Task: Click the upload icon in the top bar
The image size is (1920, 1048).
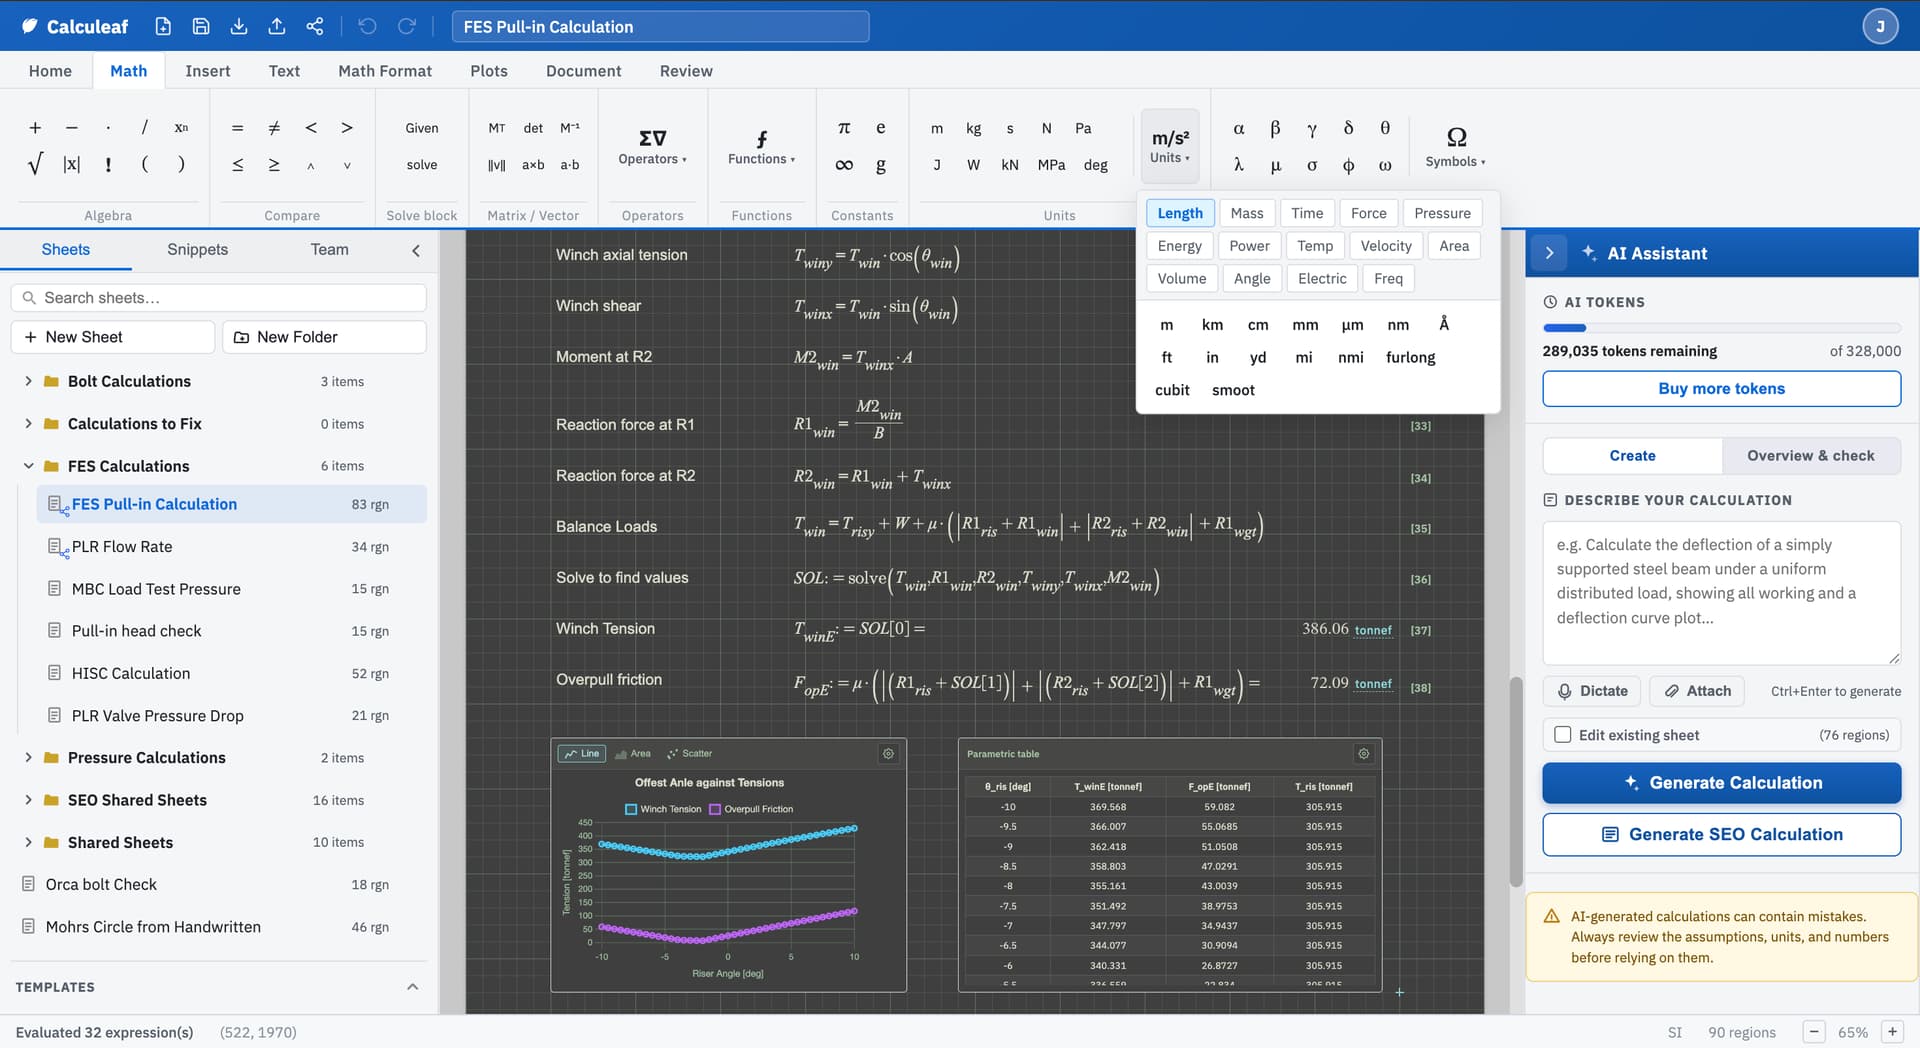Action: click(x=277, y=27)
